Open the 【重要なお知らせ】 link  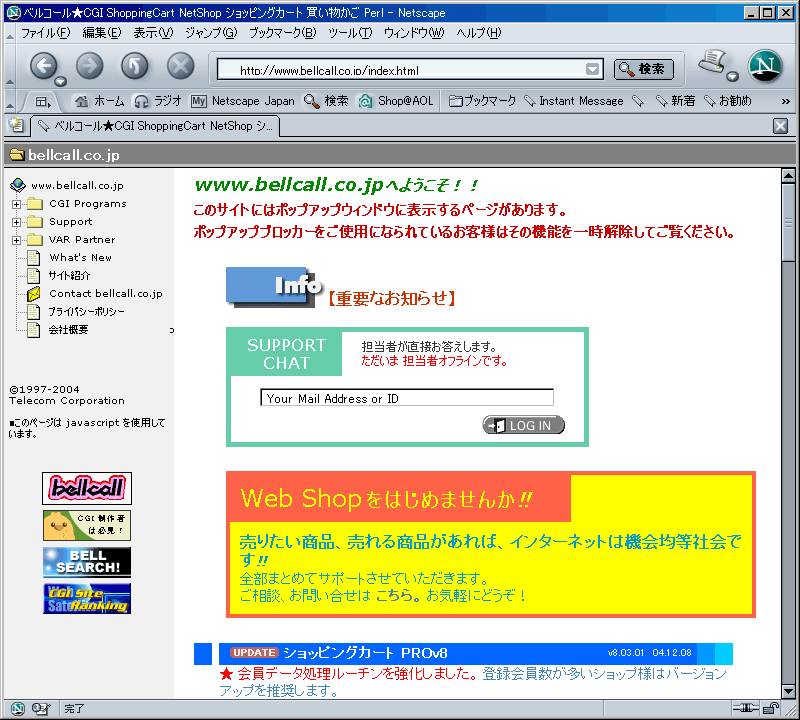click(x=391, y=298)
